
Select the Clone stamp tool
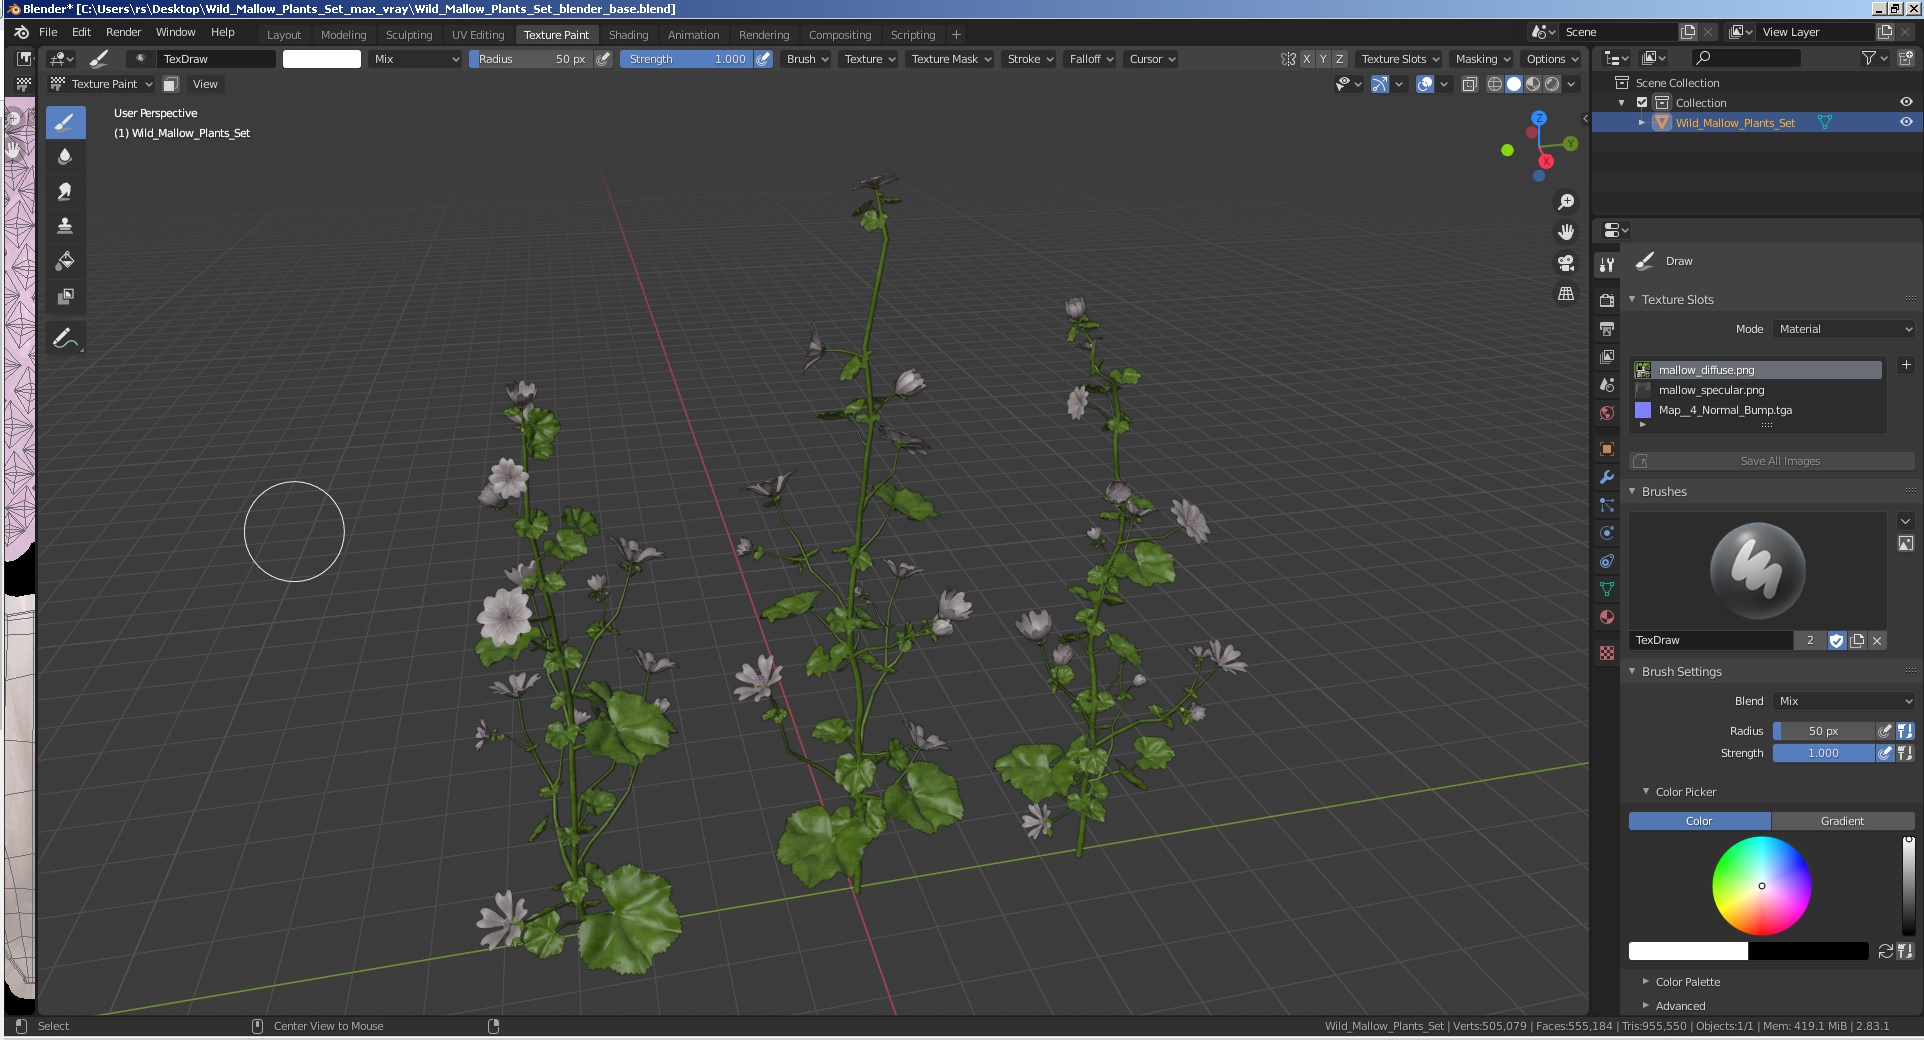pos(65,226)
